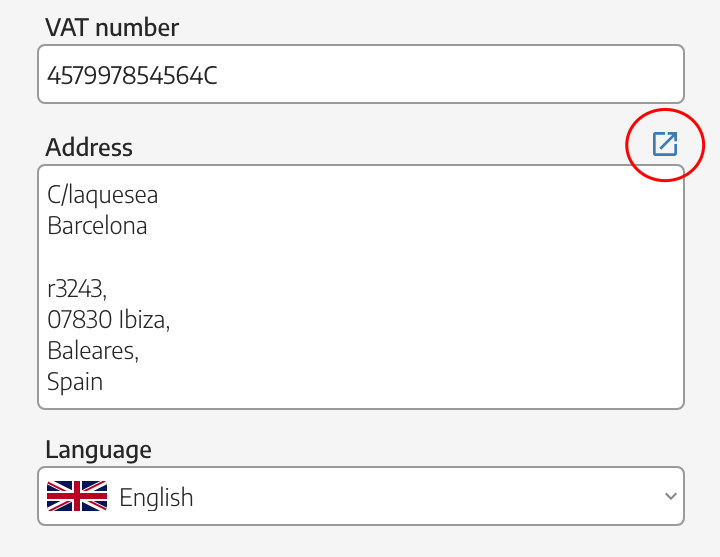Open the English language selector
The image size is (720, 557).
(361, 496)
